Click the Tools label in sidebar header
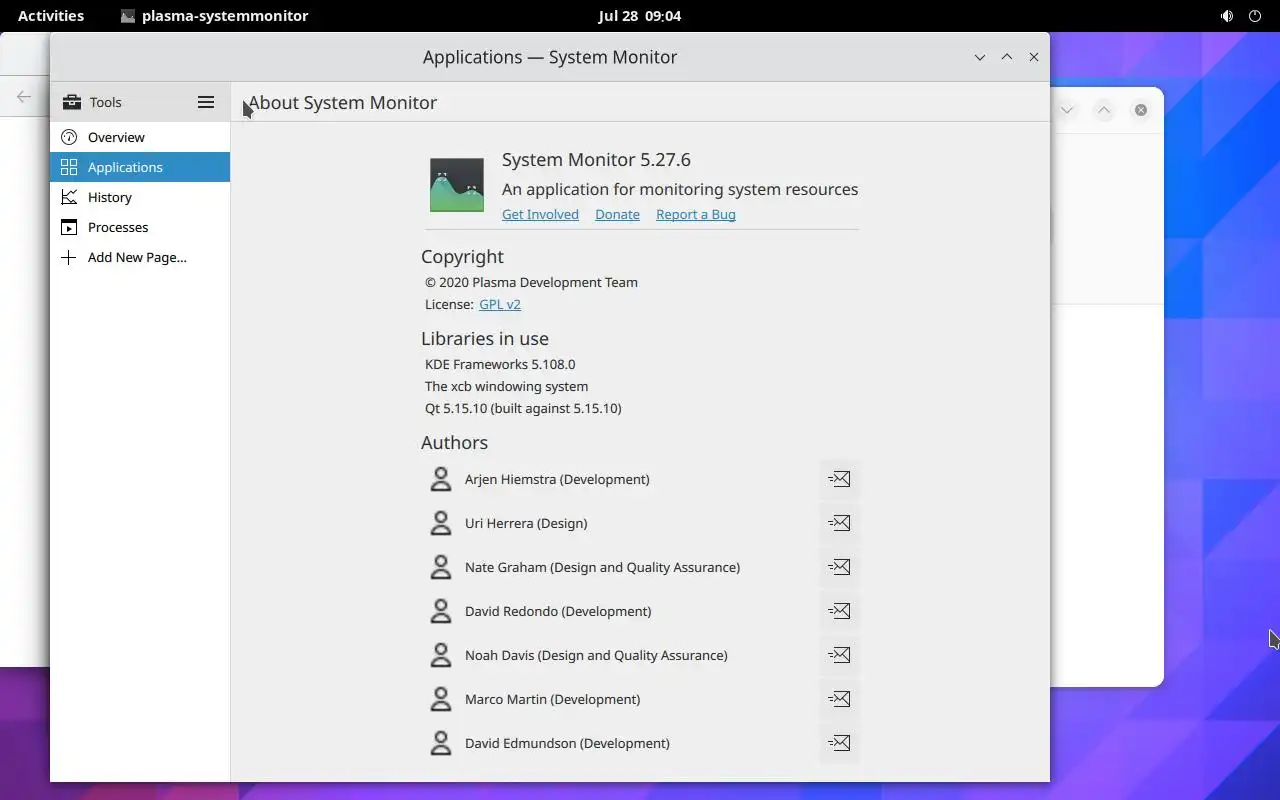1280x800 pixels. coord(105,102)
